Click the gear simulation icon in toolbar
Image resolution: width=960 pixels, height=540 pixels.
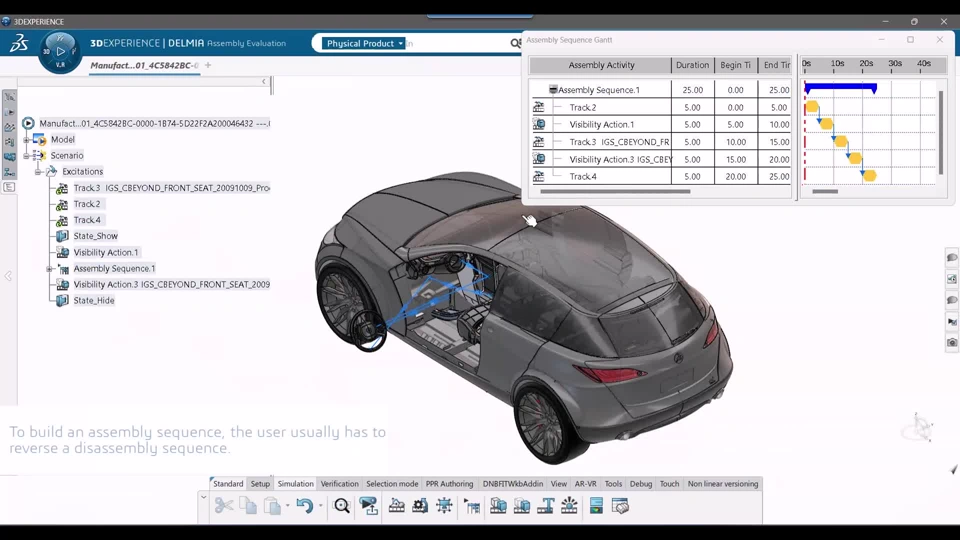(420, 506)
